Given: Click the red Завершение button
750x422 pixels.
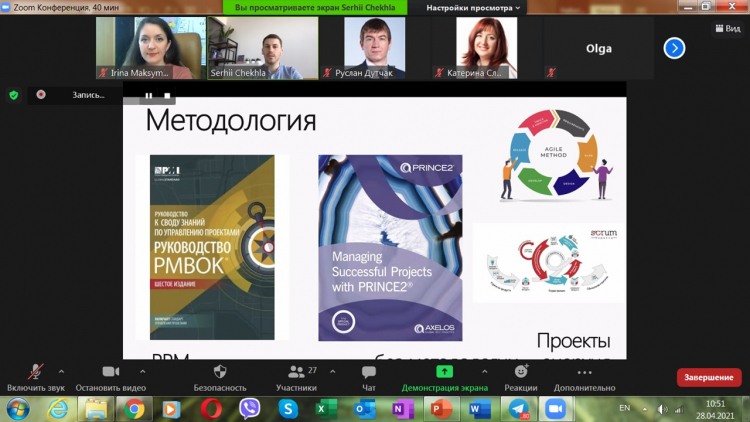Looking at the screenshot, I should [x=708, y=377].
